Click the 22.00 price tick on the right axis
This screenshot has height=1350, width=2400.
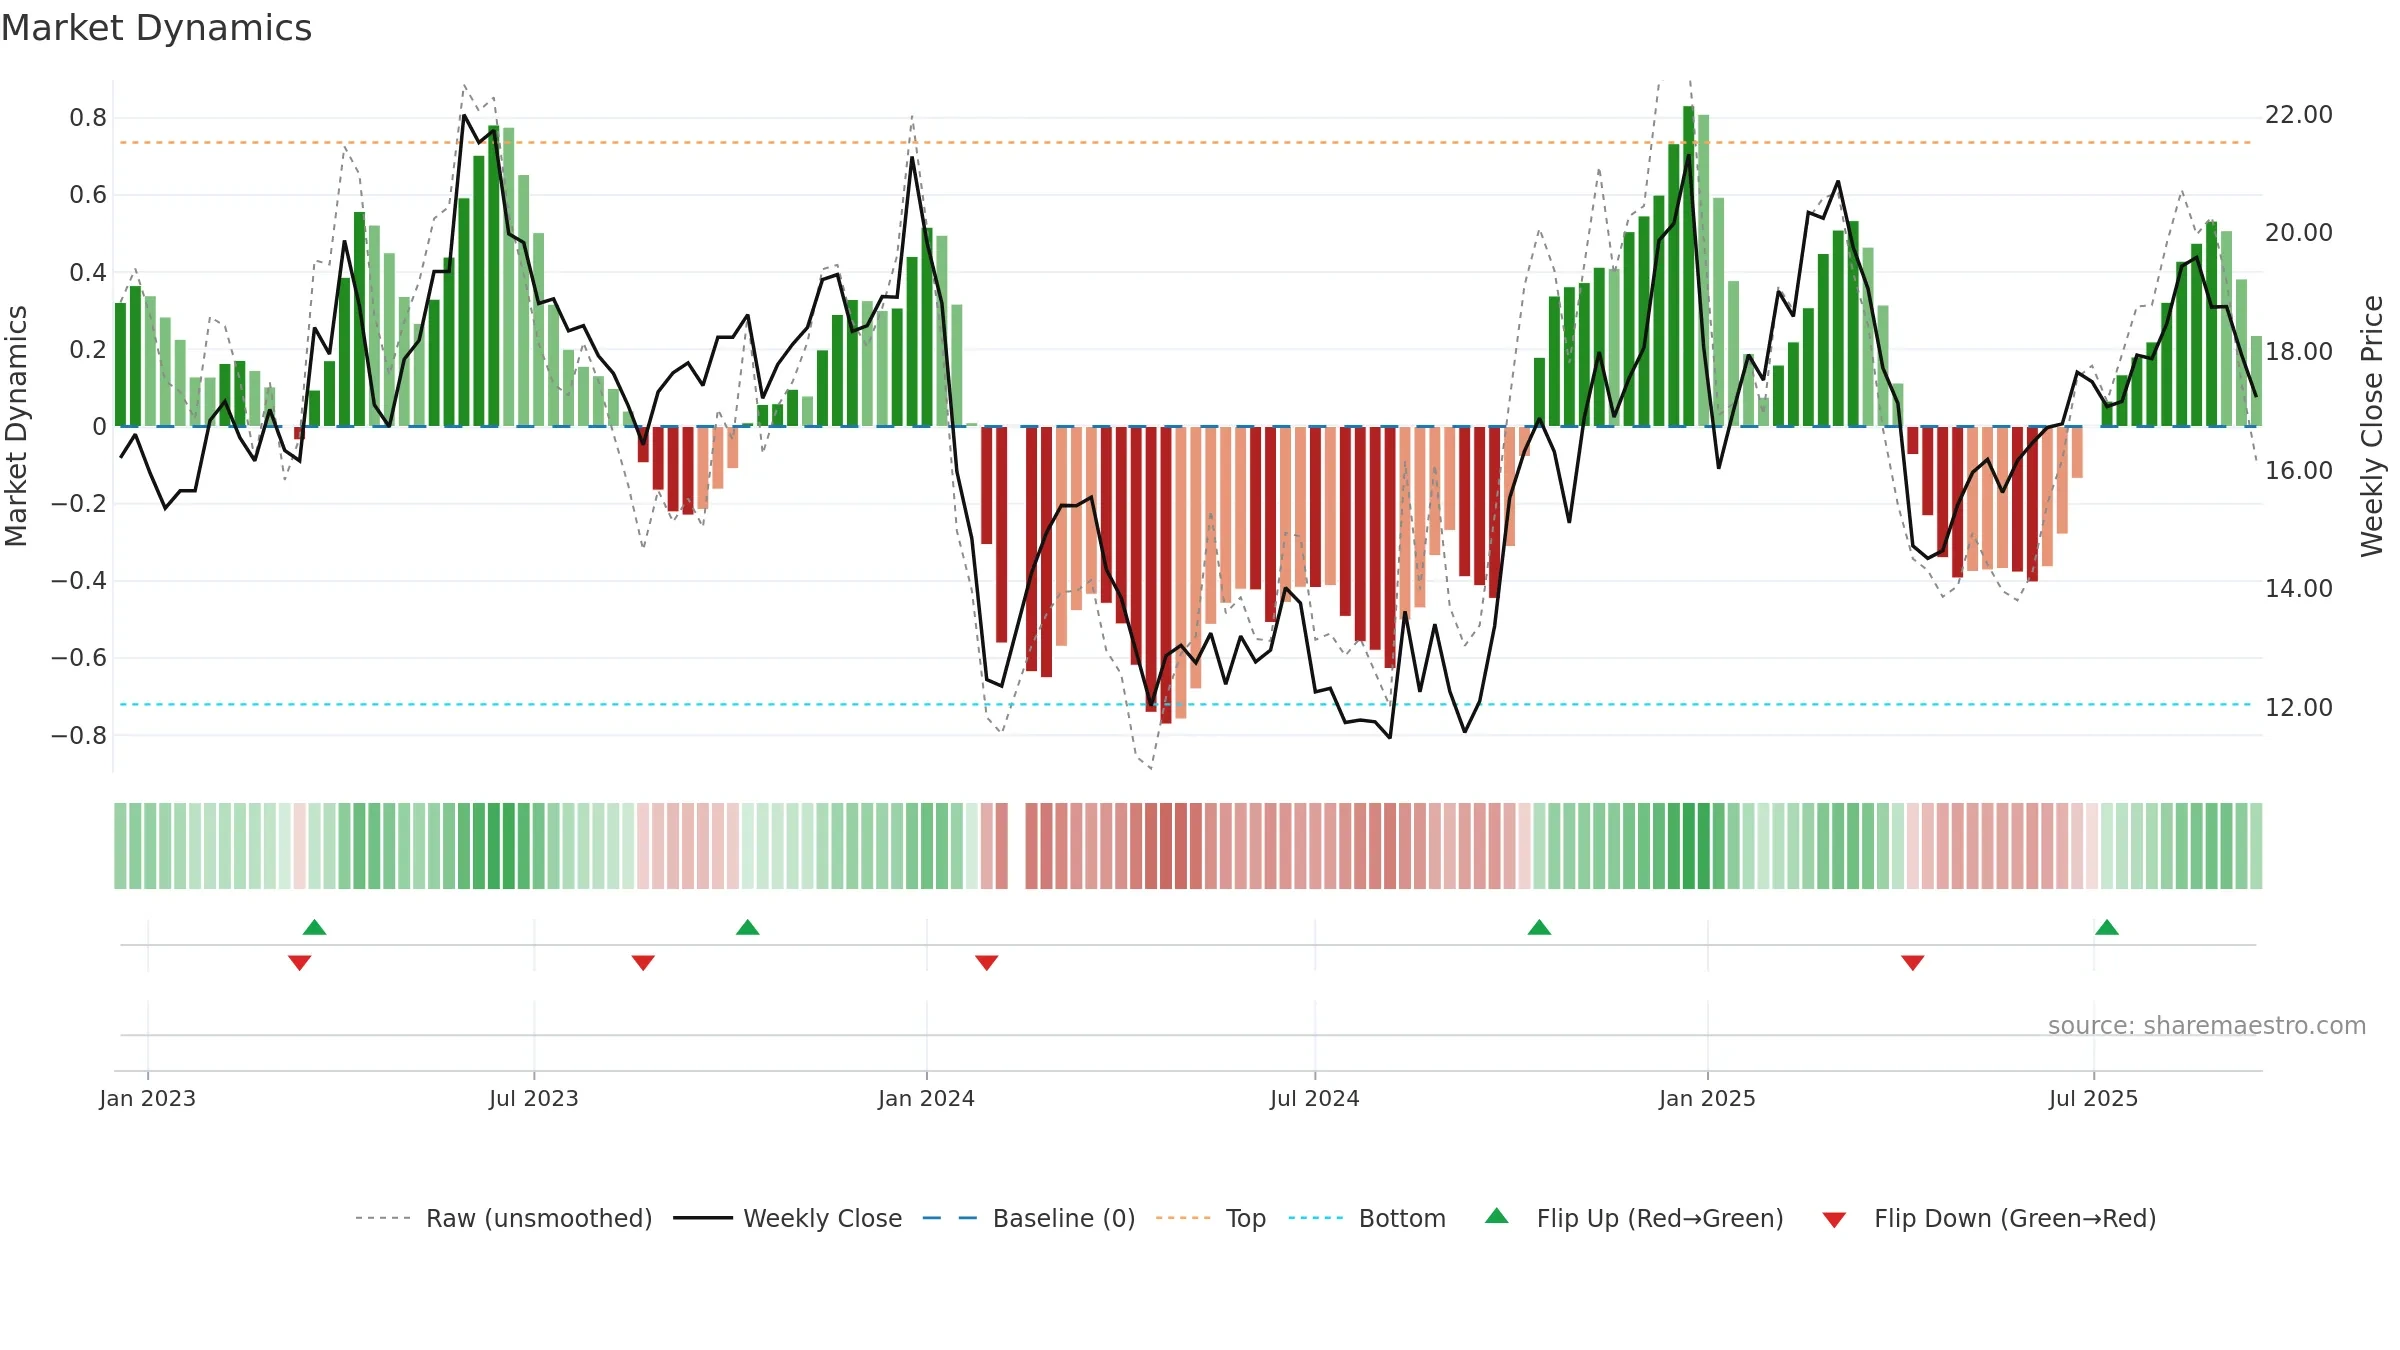(x=2299, y=115)
